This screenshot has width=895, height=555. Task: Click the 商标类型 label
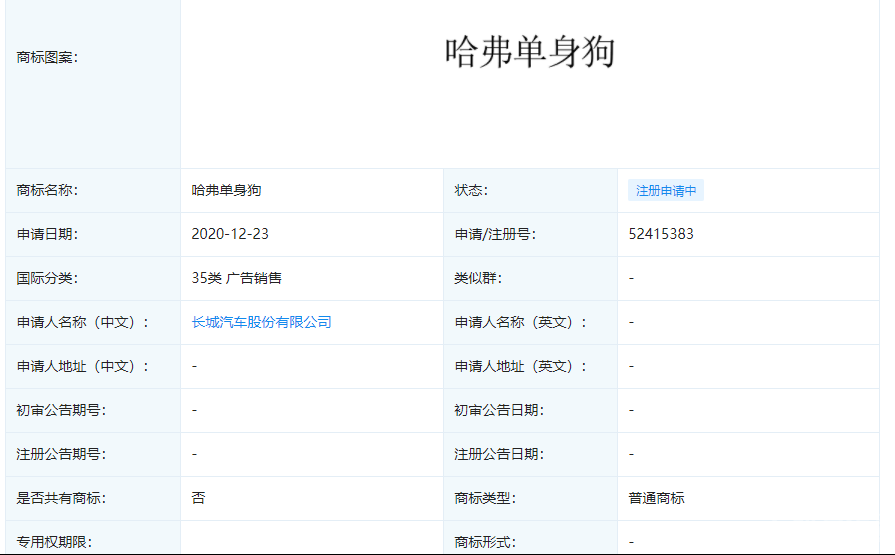pos(485,498)
